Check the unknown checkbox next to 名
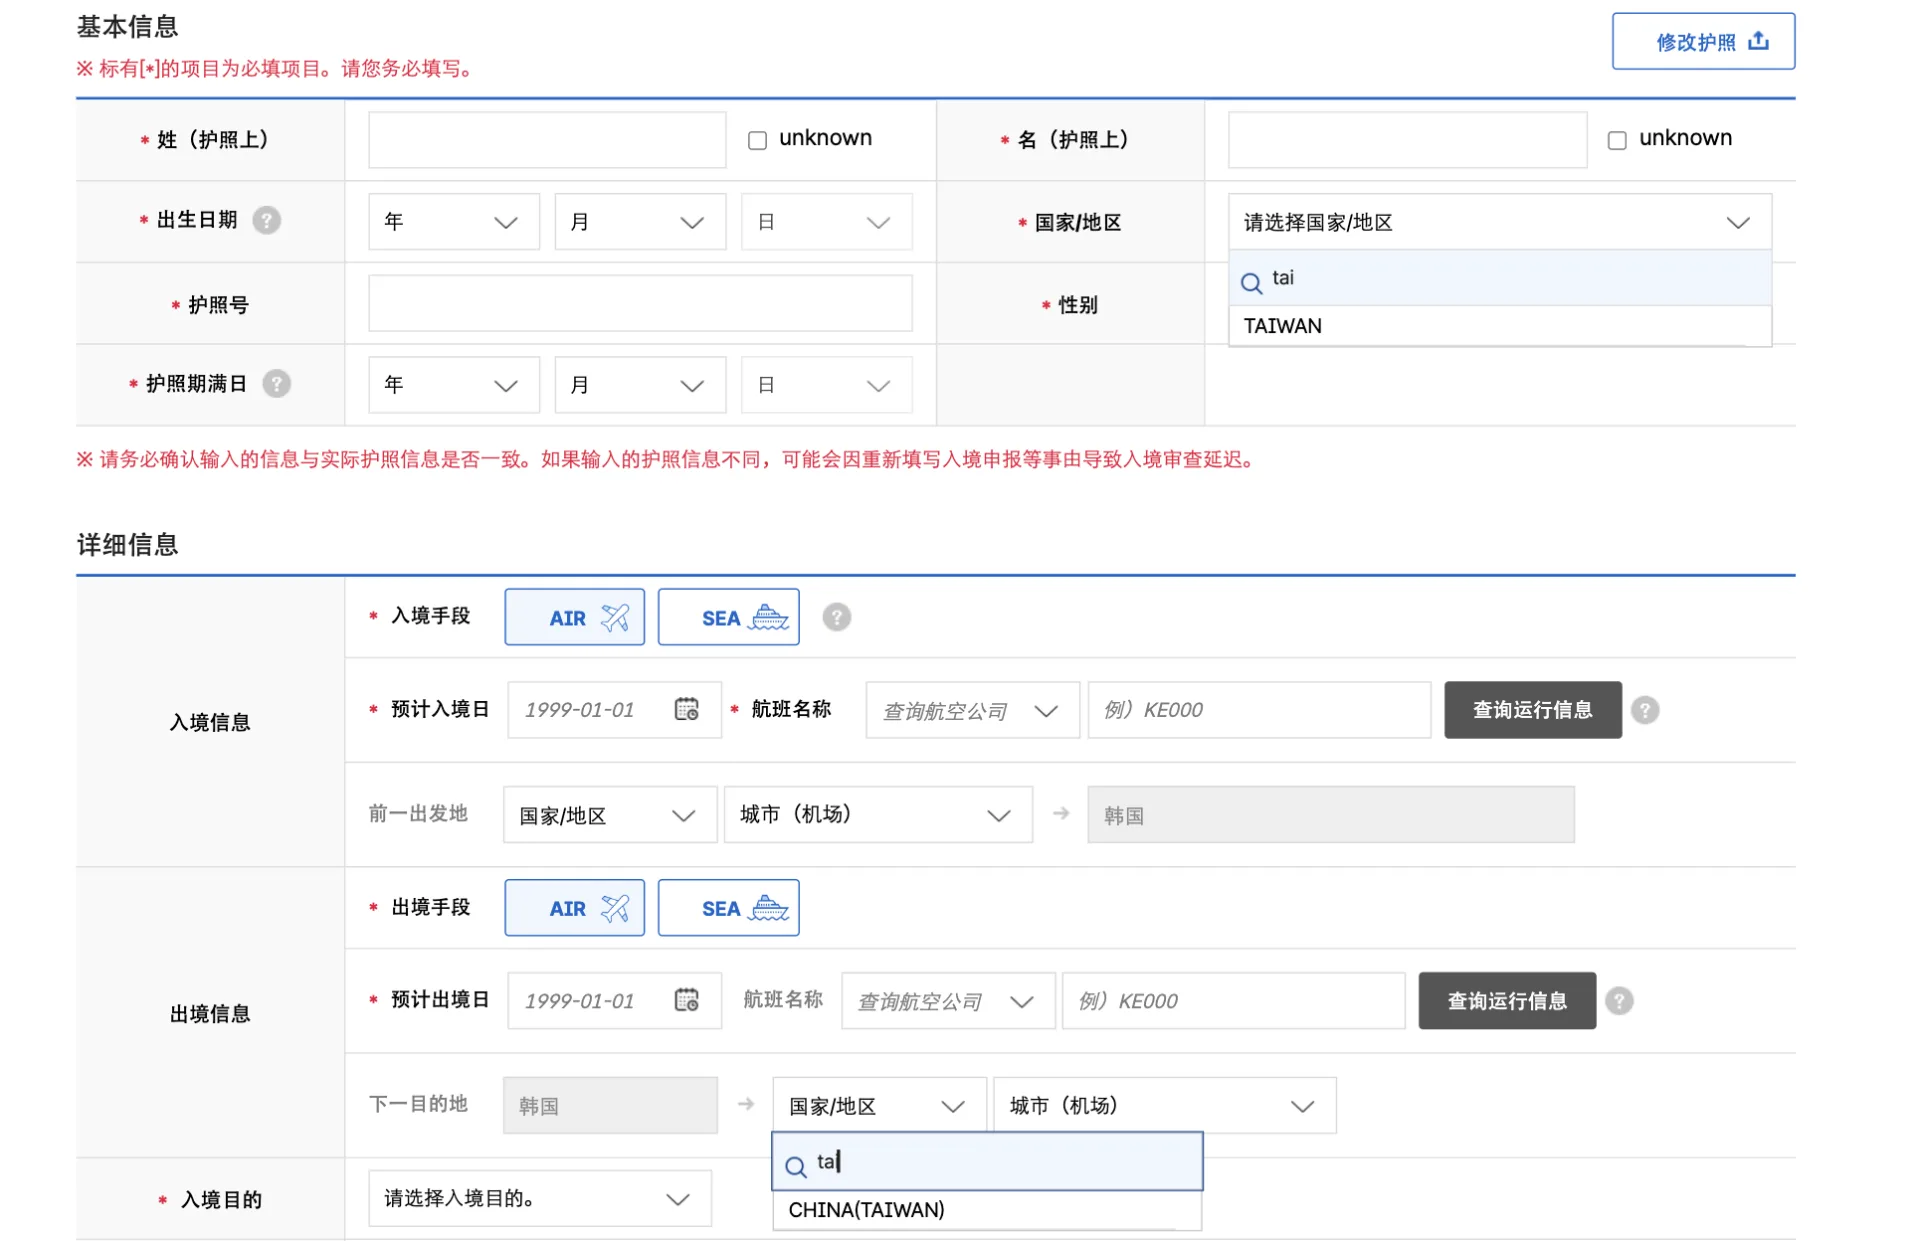The height and width of the screenshot is (1241, 1920). pyautogui.click(x=1616, y=140)
